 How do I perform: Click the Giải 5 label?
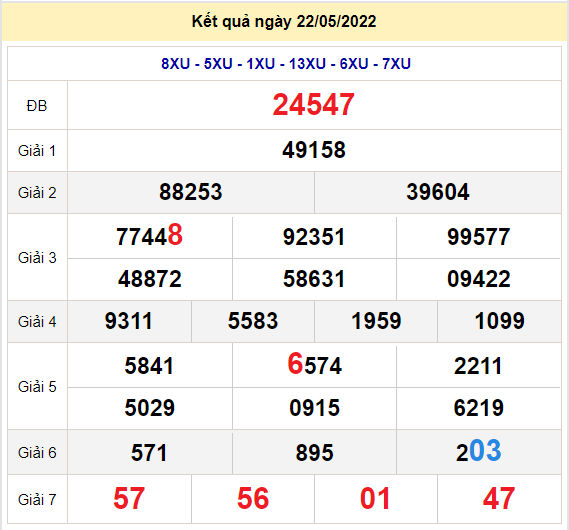[37, 386]
